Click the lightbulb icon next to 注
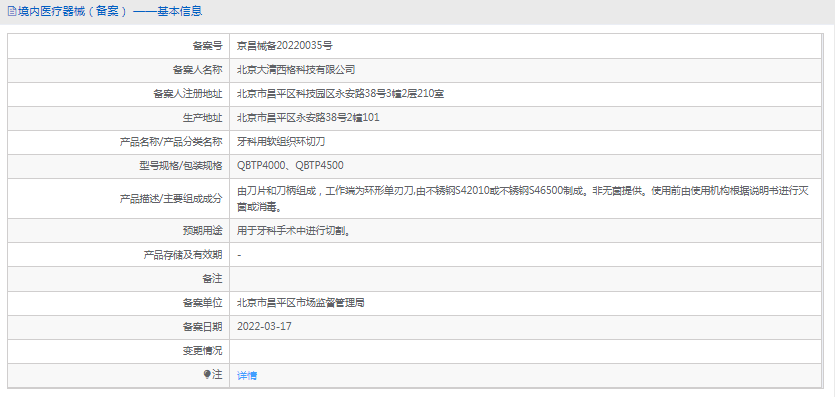This screenshot has width=835, height=397. point(208,375)
